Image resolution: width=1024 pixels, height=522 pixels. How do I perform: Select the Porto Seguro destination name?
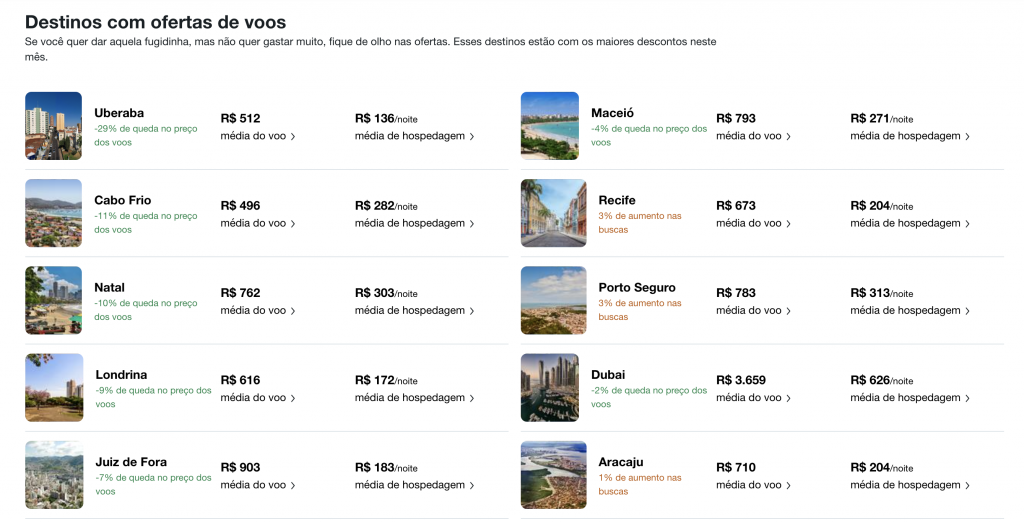637,287
